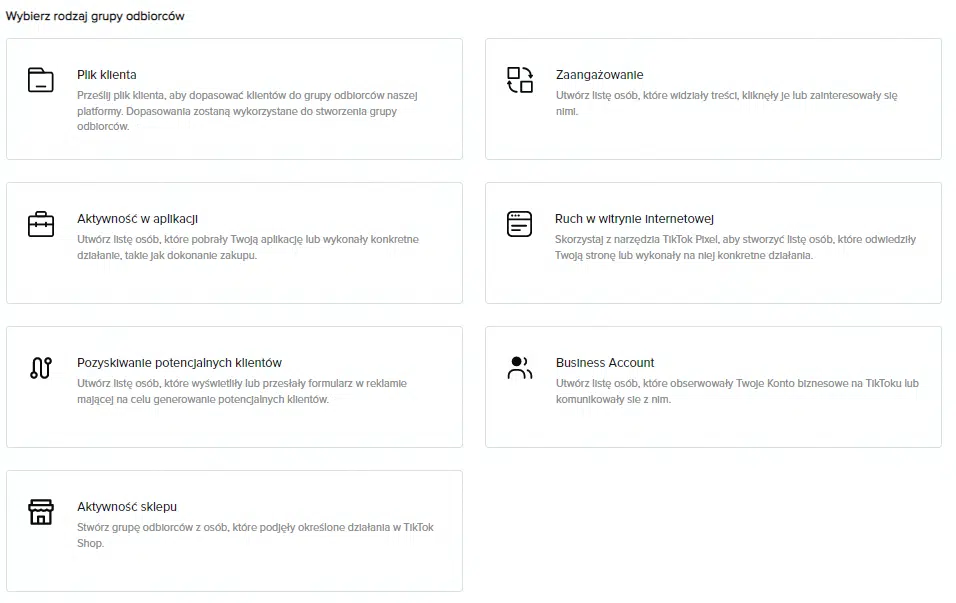
Task: Click the people icon for Business Account
Action: tap(520, 368)
